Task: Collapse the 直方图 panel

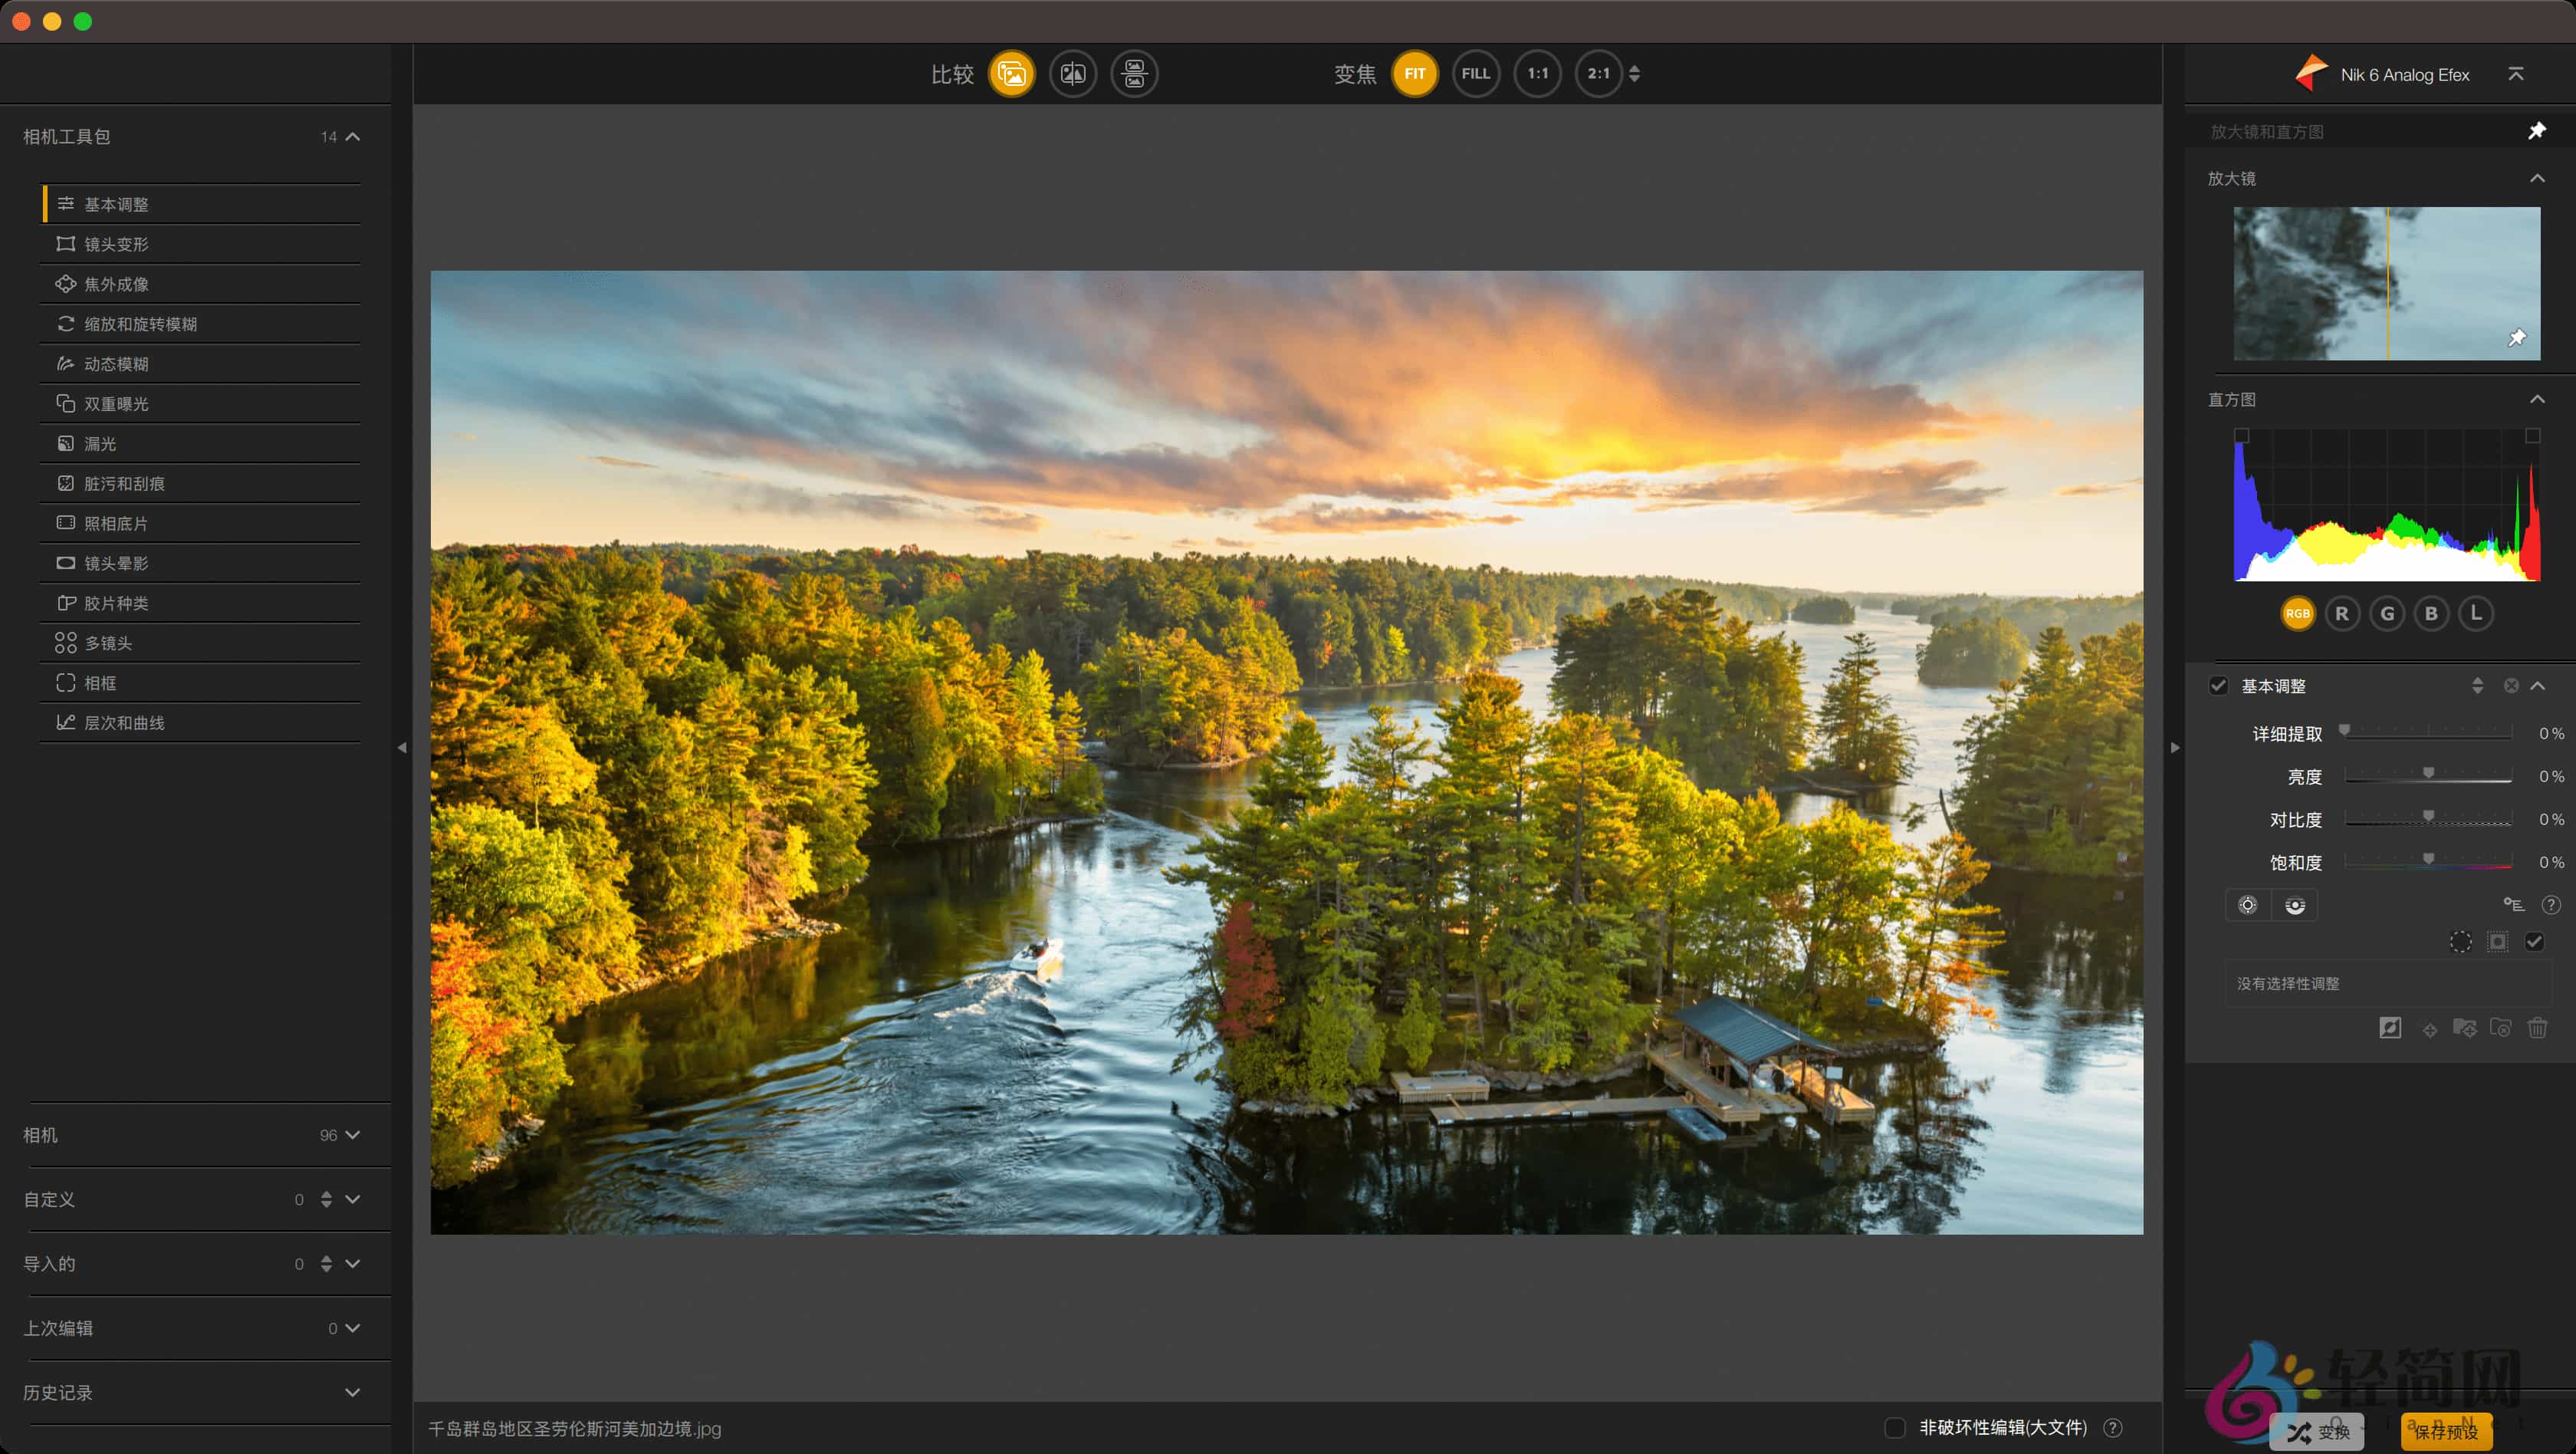Action: click(x=2537, y=399)
